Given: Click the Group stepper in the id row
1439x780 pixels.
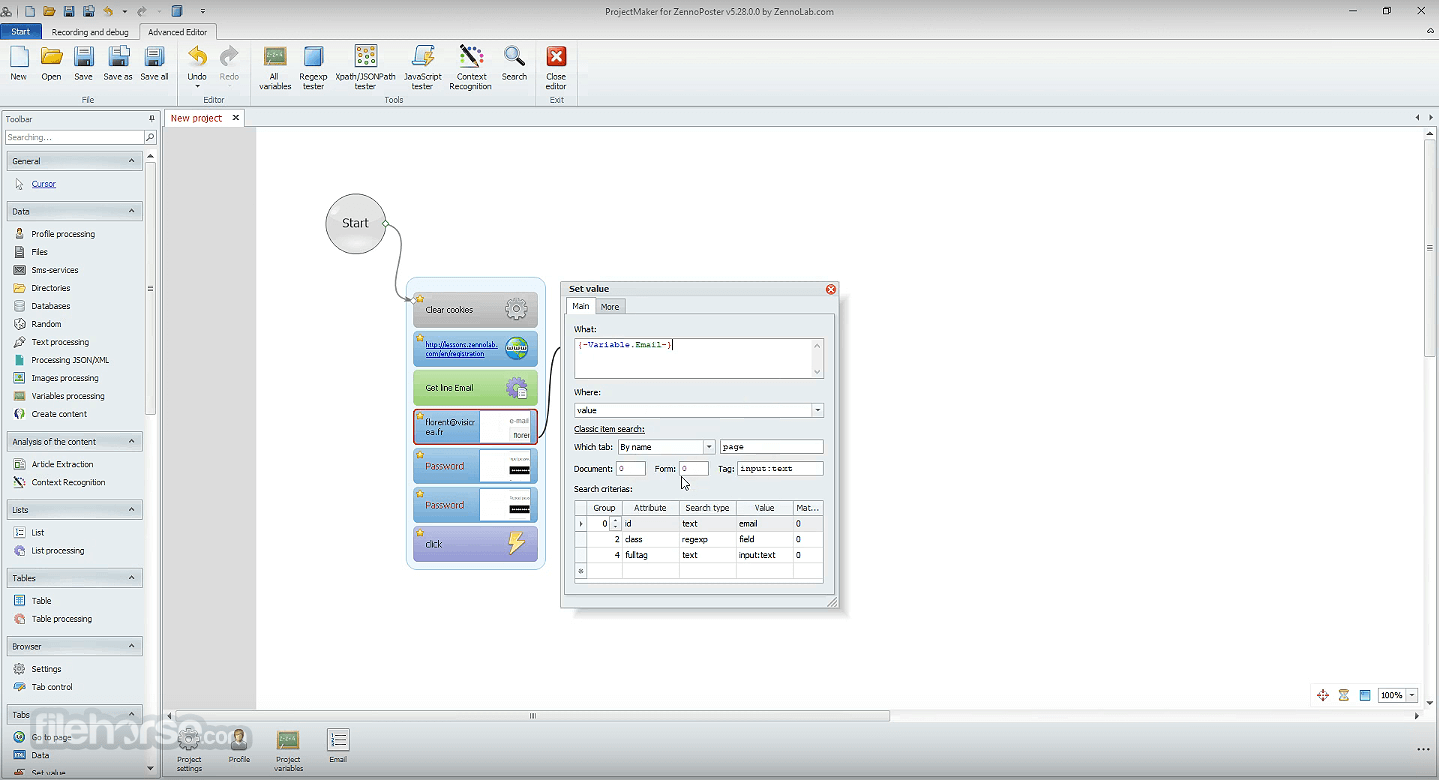Looking at the screenshot, I should (615, 523).
